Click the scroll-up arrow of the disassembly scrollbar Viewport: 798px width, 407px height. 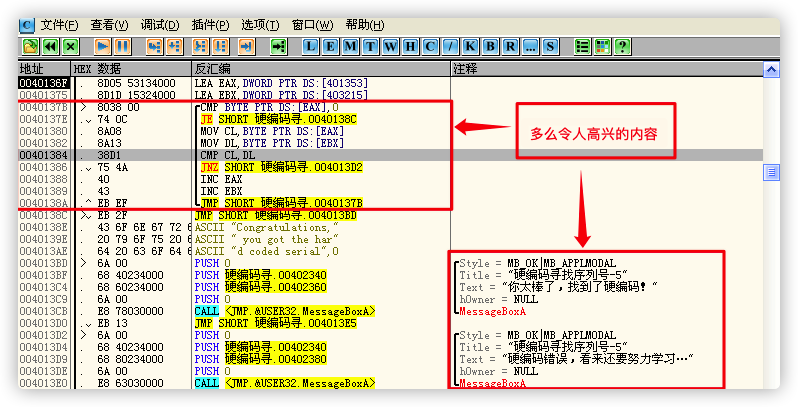(x=771, y=68)
